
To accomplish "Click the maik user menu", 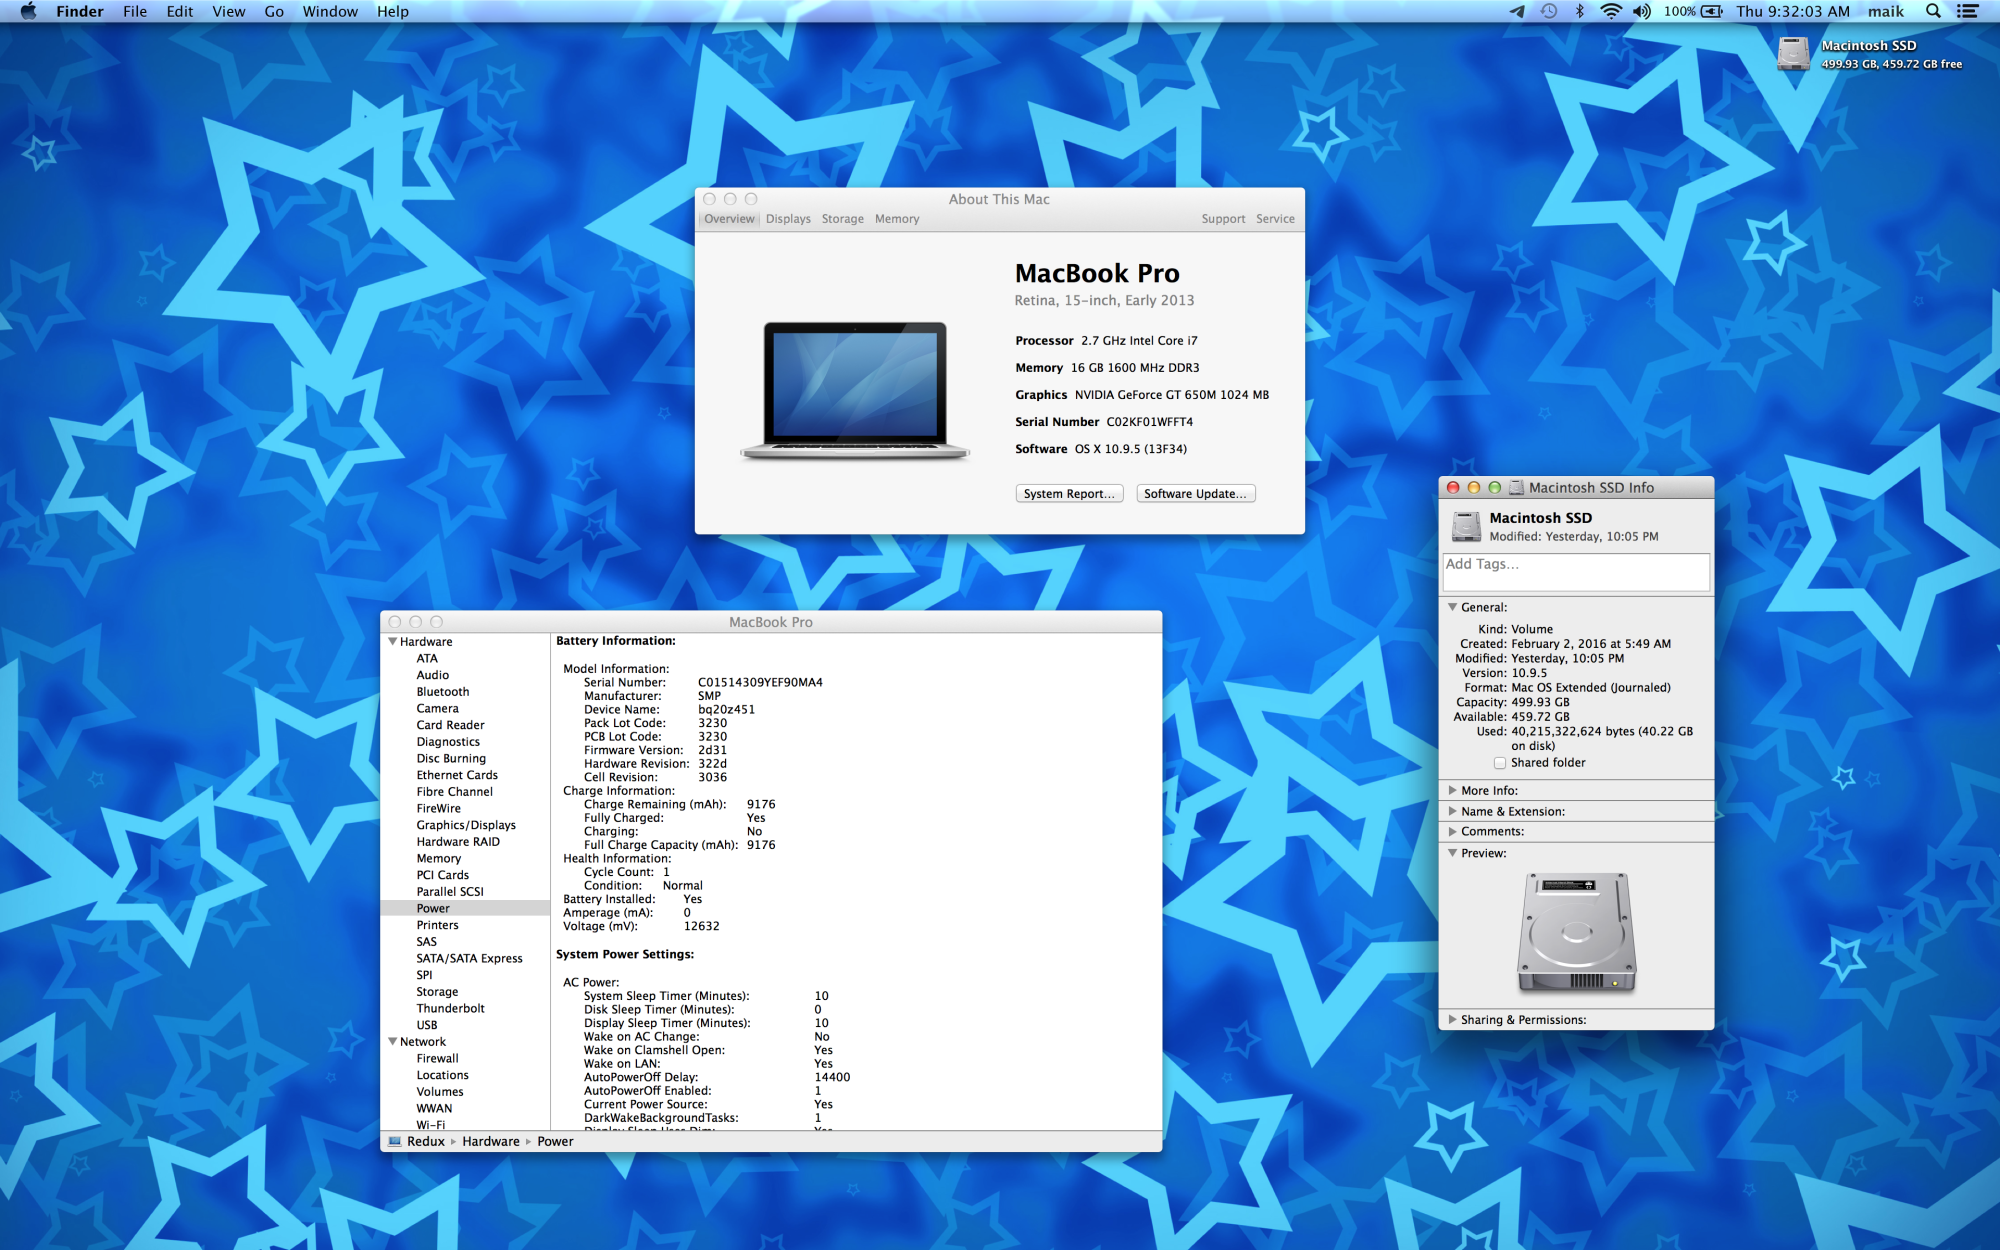I will click(1886, 11).
